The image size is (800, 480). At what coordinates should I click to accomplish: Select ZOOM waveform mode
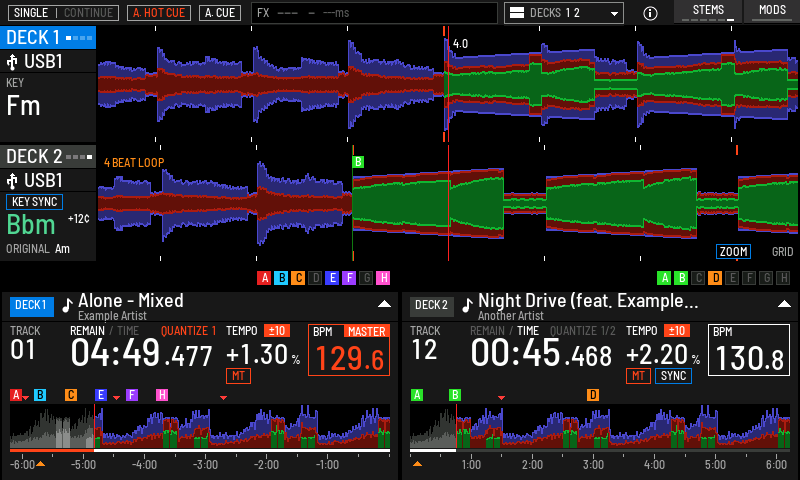[x=734, y=251]
